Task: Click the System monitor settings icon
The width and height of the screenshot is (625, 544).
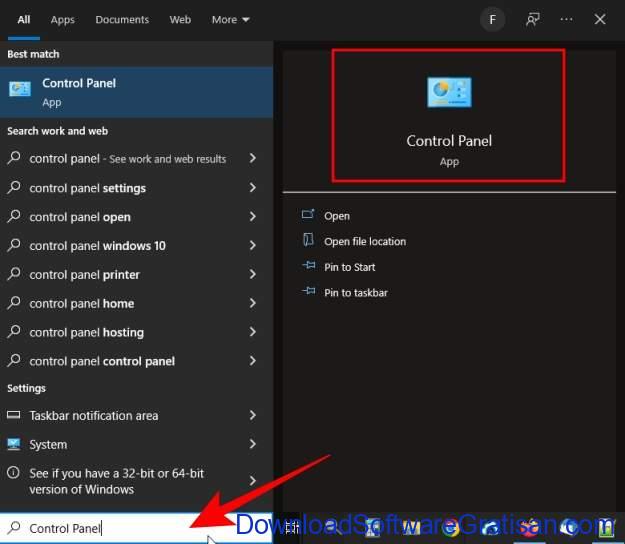Action: pyautogui.click(x=14, y=444)
